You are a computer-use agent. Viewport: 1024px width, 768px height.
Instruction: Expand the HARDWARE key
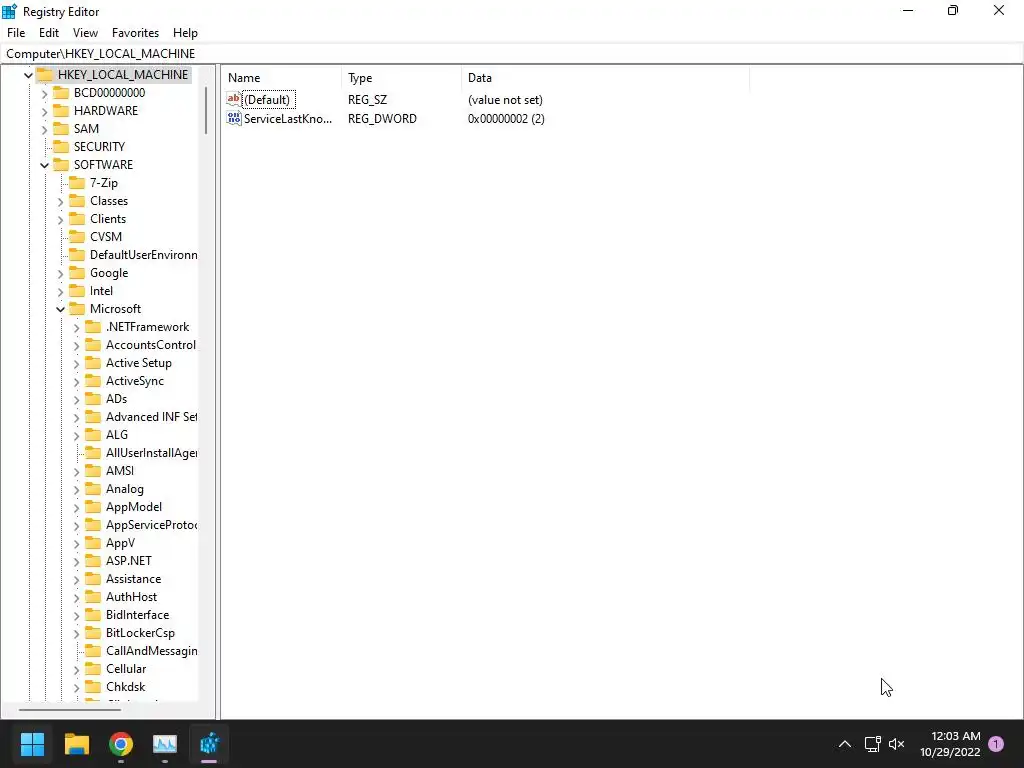point(44,111)
